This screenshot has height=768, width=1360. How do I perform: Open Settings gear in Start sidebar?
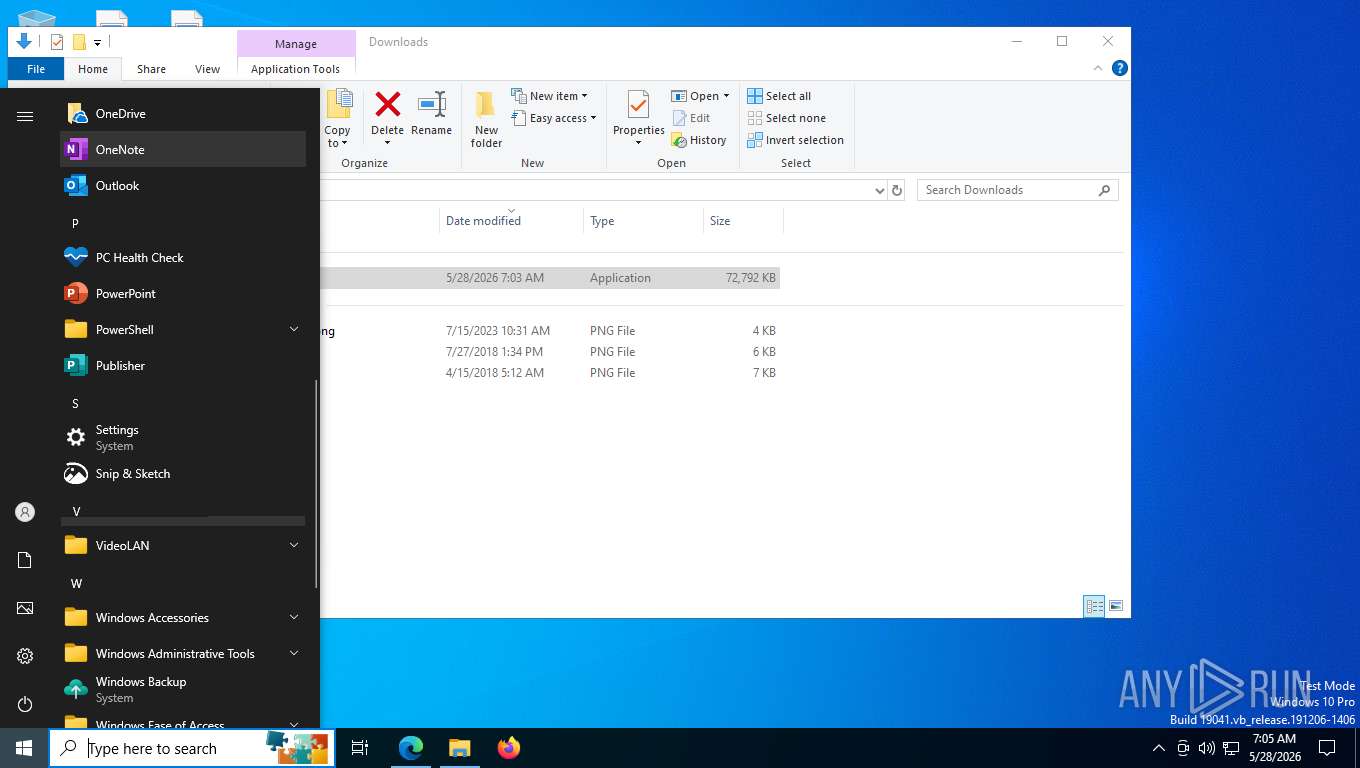(x=25, y=656)
